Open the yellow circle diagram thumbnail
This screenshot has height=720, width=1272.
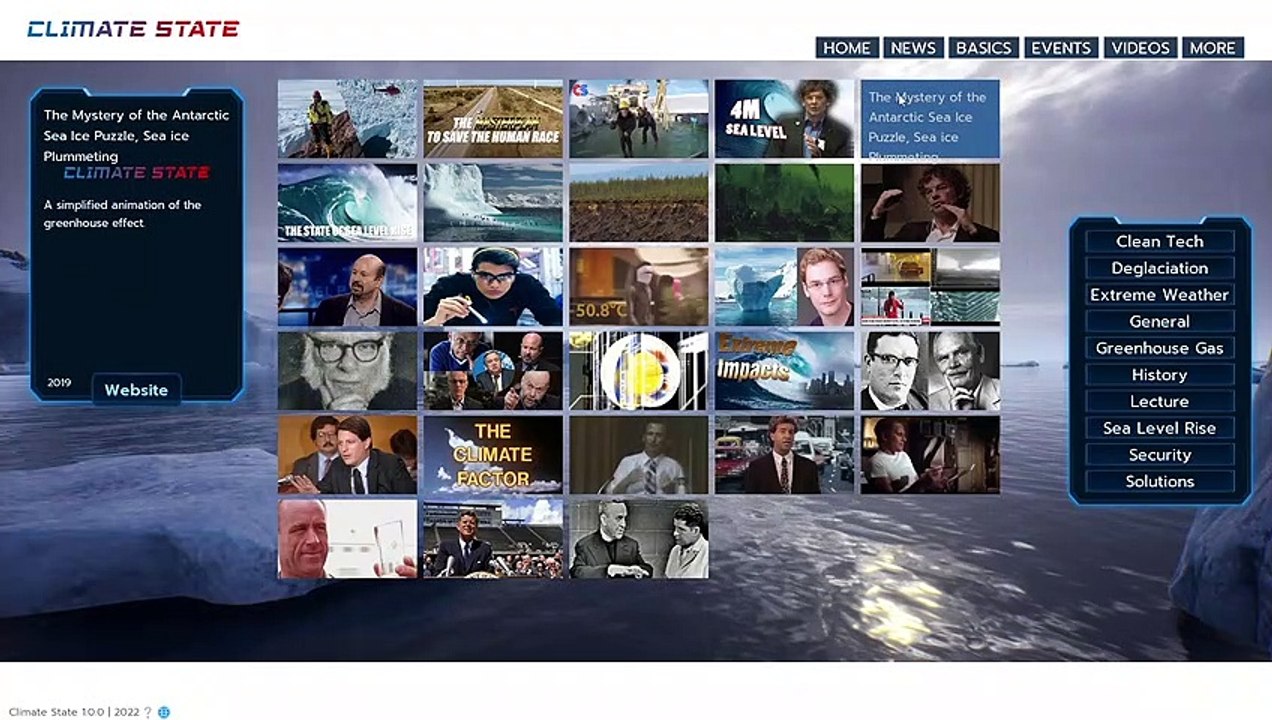tap(639, 371)
